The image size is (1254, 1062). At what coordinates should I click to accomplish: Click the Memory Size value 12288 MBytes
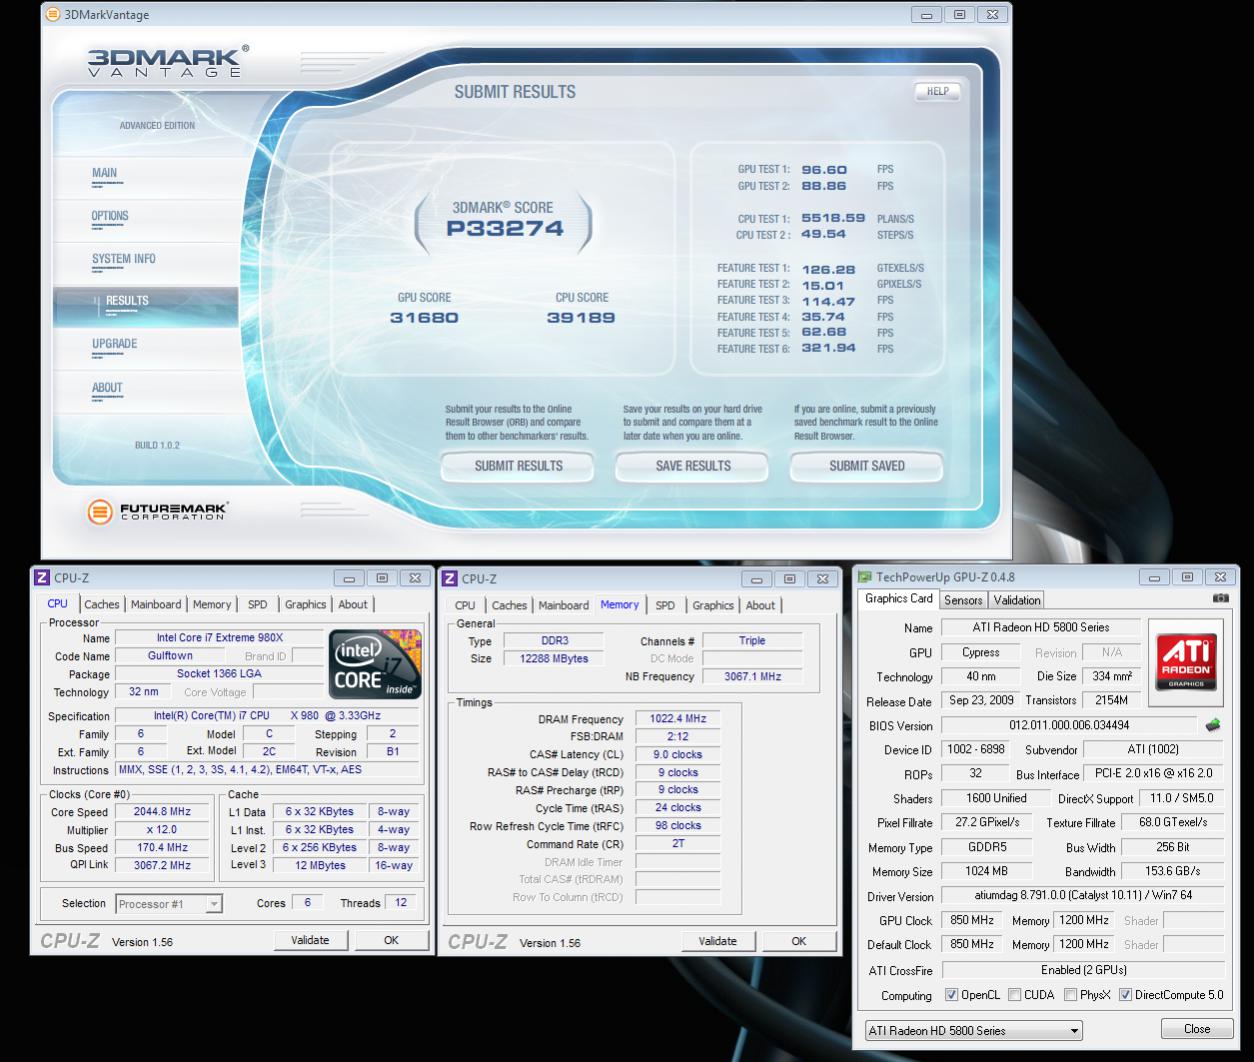553,659
